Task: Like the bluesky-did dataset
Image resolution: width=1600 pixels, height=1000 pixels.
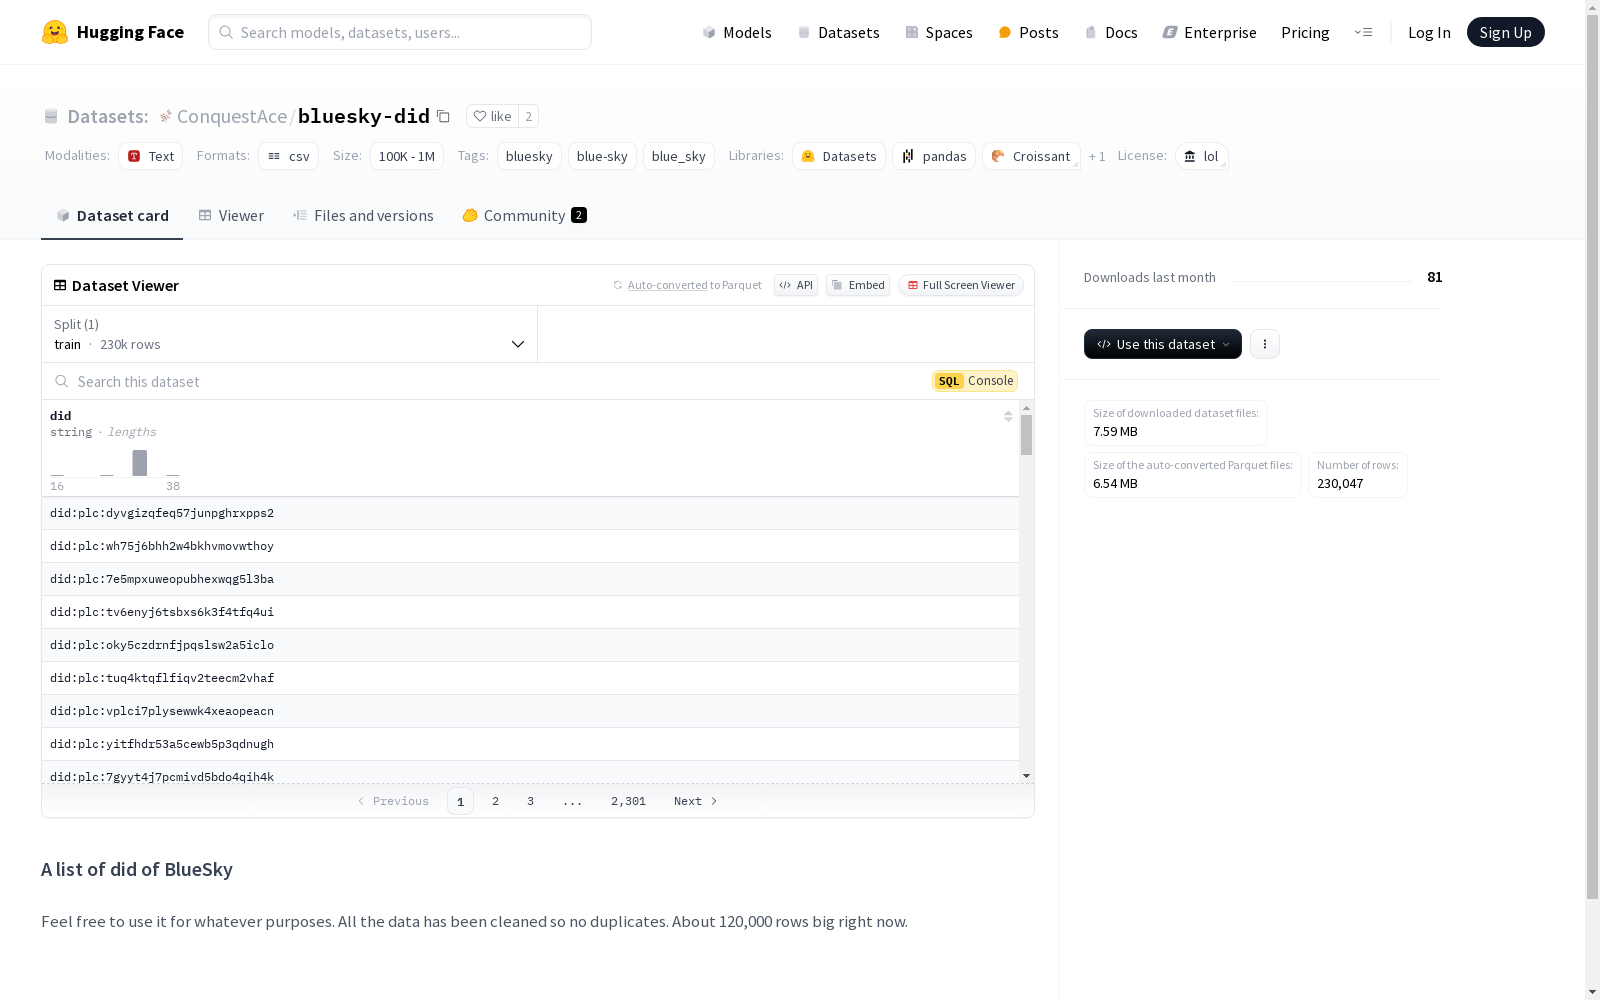Action: (x=492, y=116)
